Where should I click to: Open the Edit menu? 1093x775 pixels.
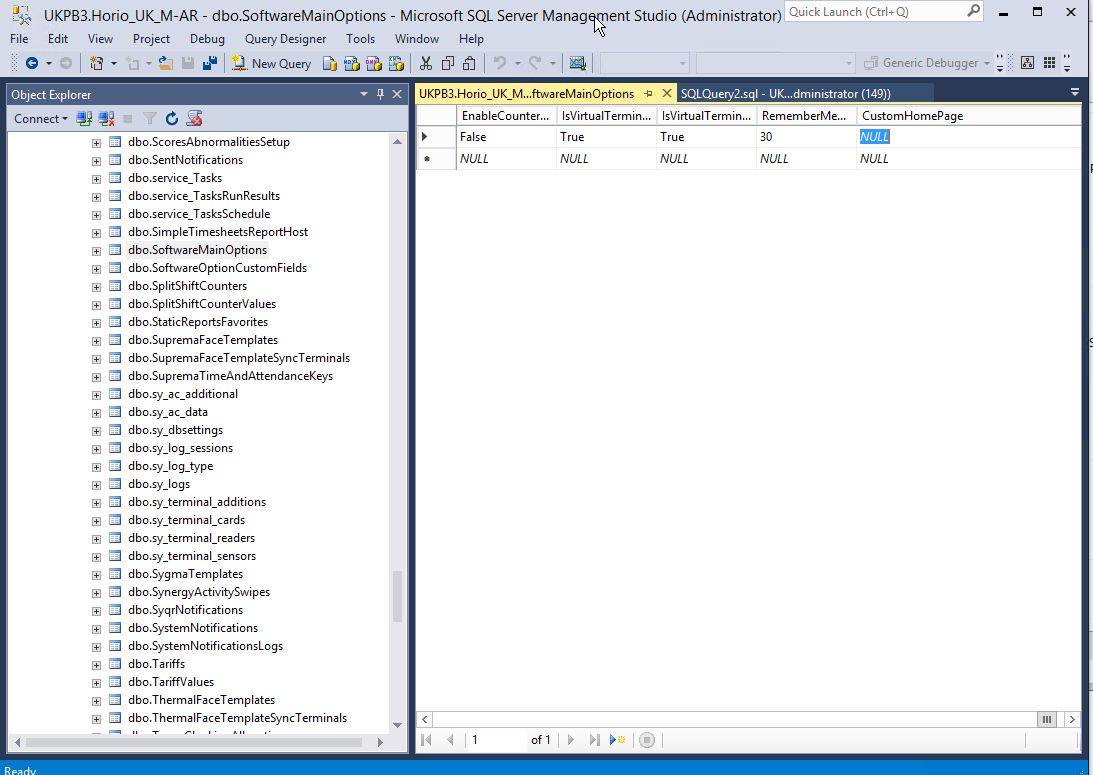click(x=58, y=39)
